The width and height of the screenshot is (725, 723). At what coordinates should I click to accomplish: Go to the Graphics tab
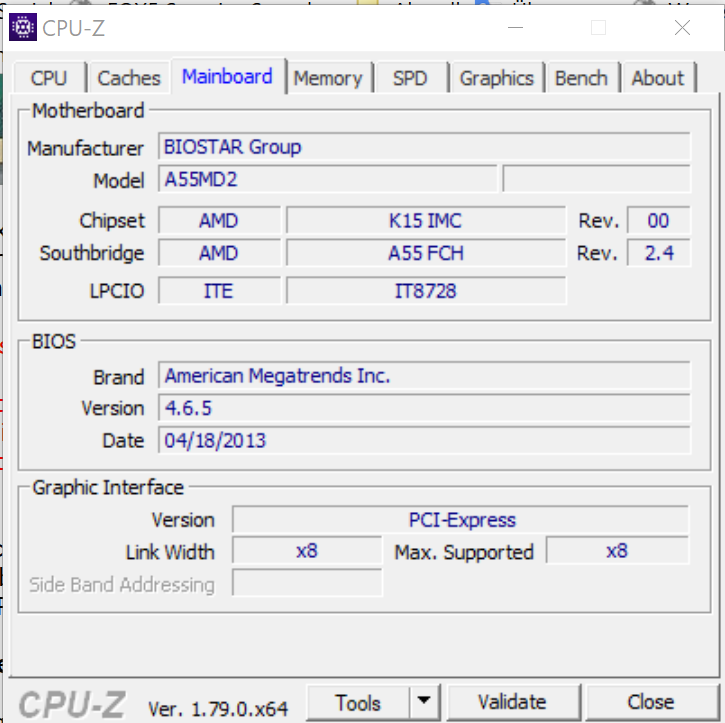pyautogui.click(x=497, y=78)
